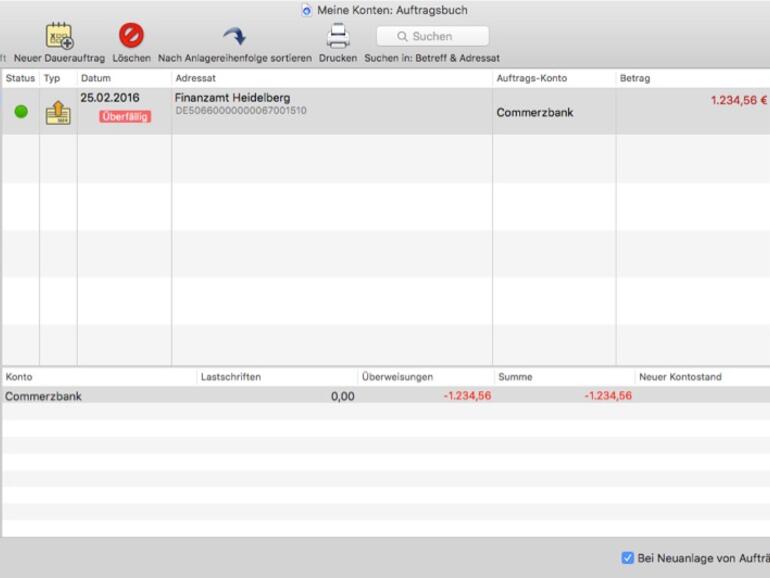The image size is (770, 578).
Task: Click the Neuer Kontostand summary header
Action: tap(703, 377)
